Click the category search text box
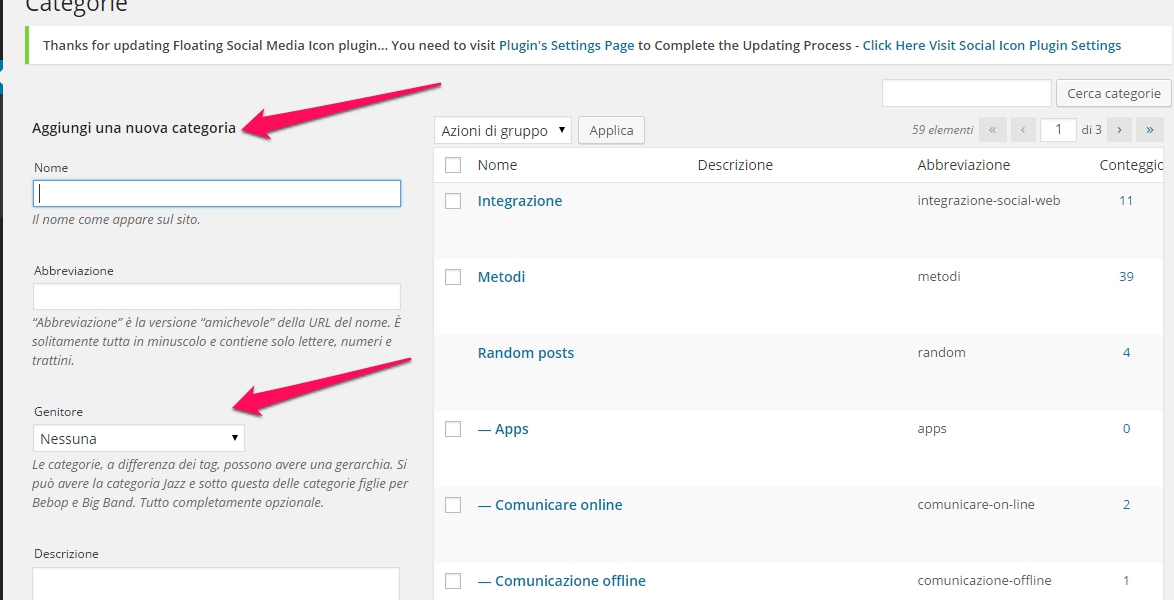Viewport: 1174px width, 600px height. 966,93
